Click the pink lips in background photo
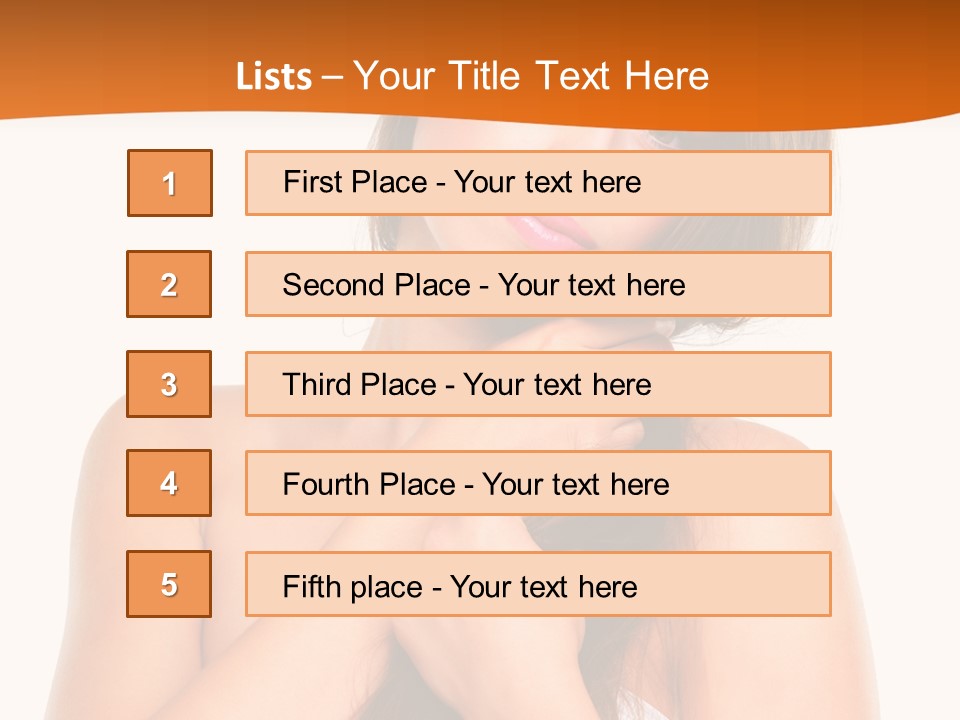The height and width of the screenshot is (720, 960). 545,233
